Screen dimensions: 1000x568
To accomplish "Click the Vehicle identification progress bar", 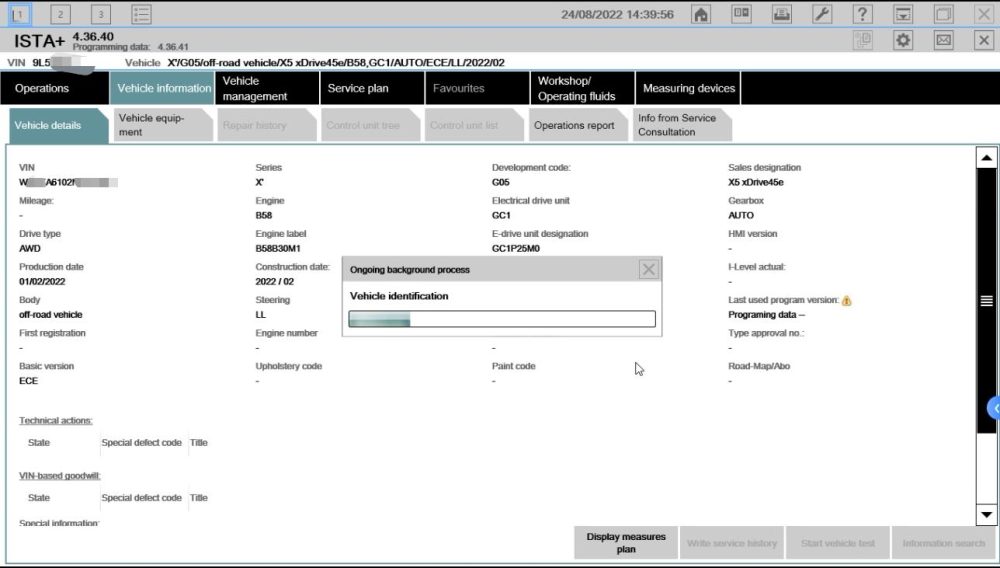I will pos(502,319).
